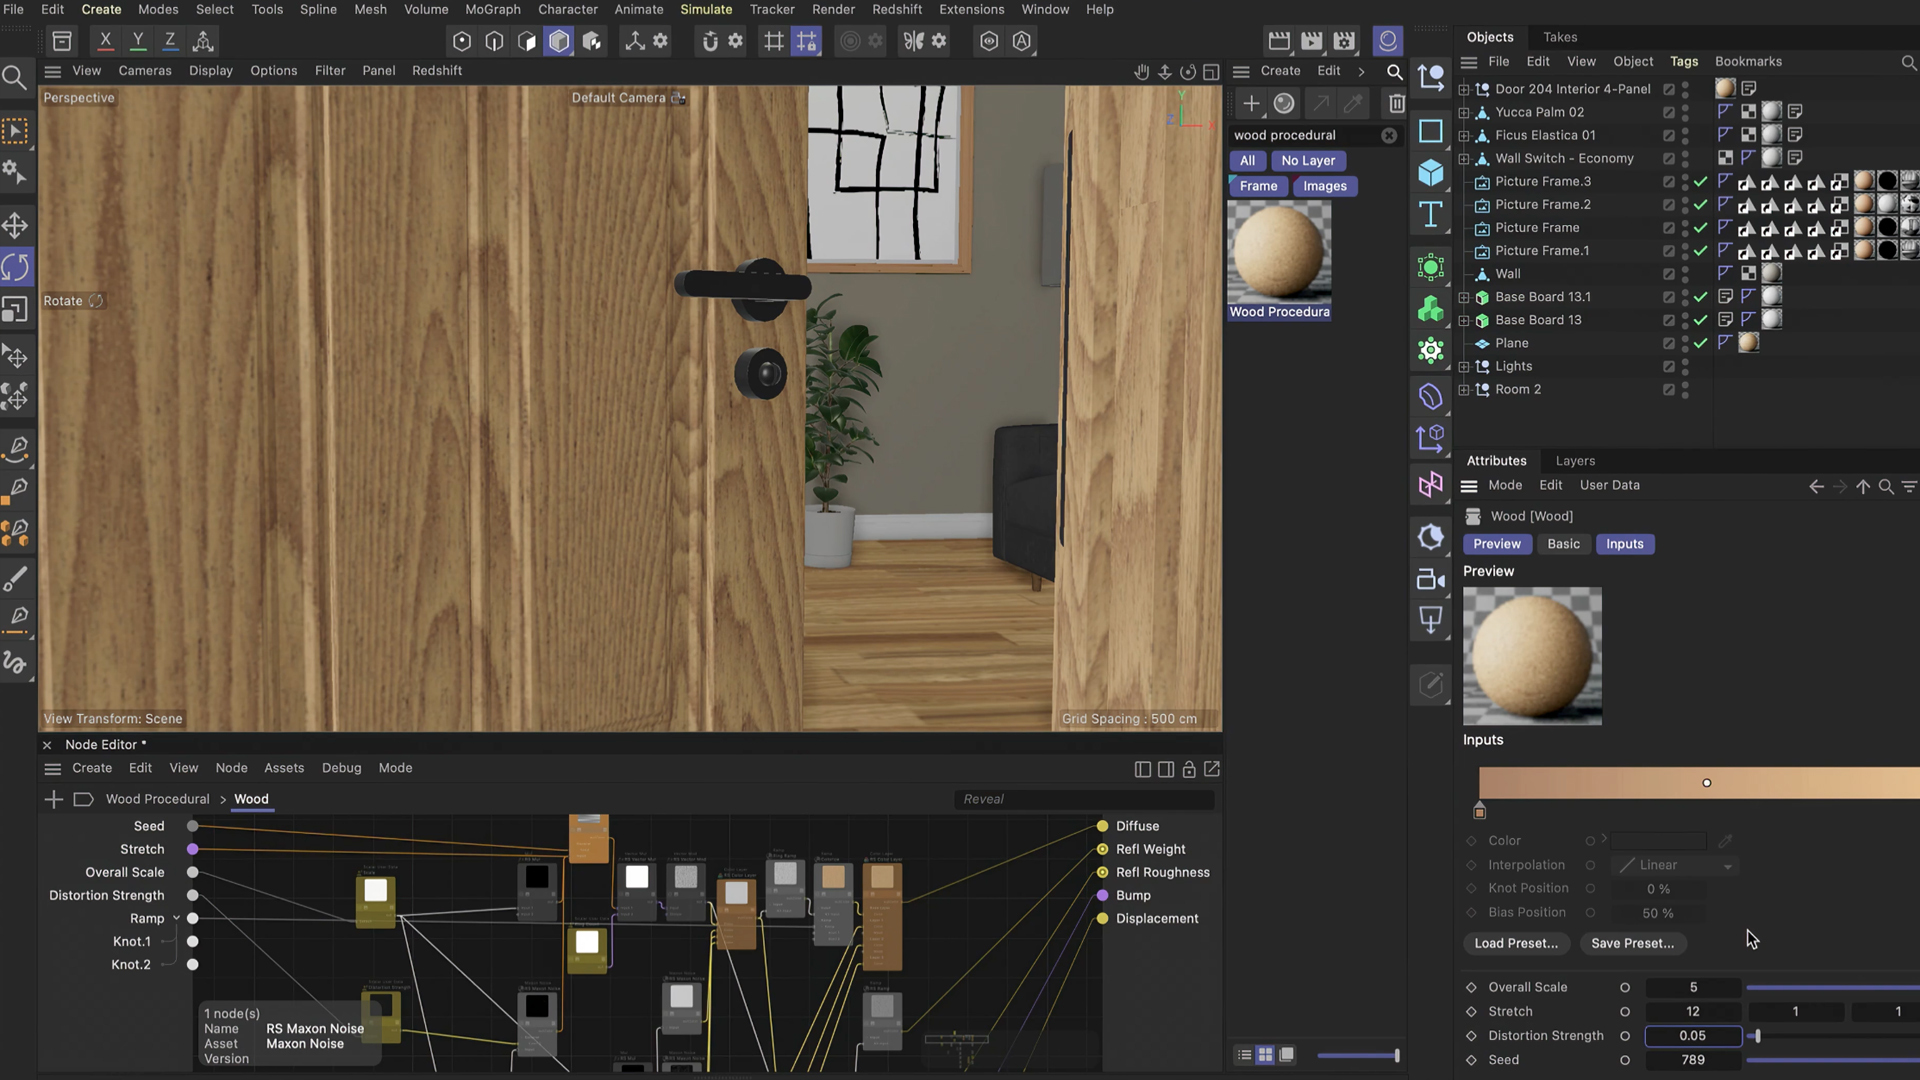Click the delete material trash icon
This screenshot has height=1080, width=1920.
pyautogui.click(x=1396, y=103)
